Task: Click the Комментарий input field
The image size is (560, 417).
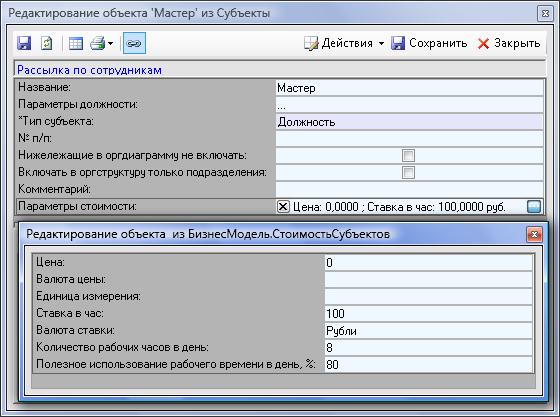Action: pos(409,189)
